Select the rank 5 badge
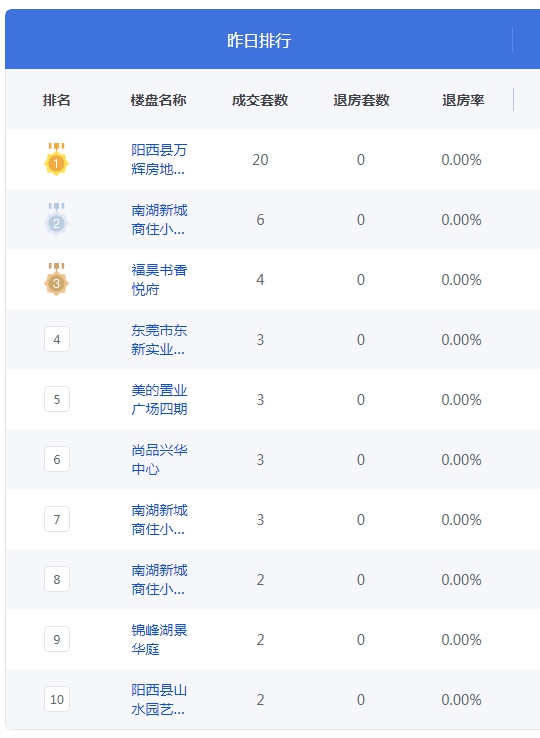Viewport: 540px width, 738px height. [x=57, y=399]
